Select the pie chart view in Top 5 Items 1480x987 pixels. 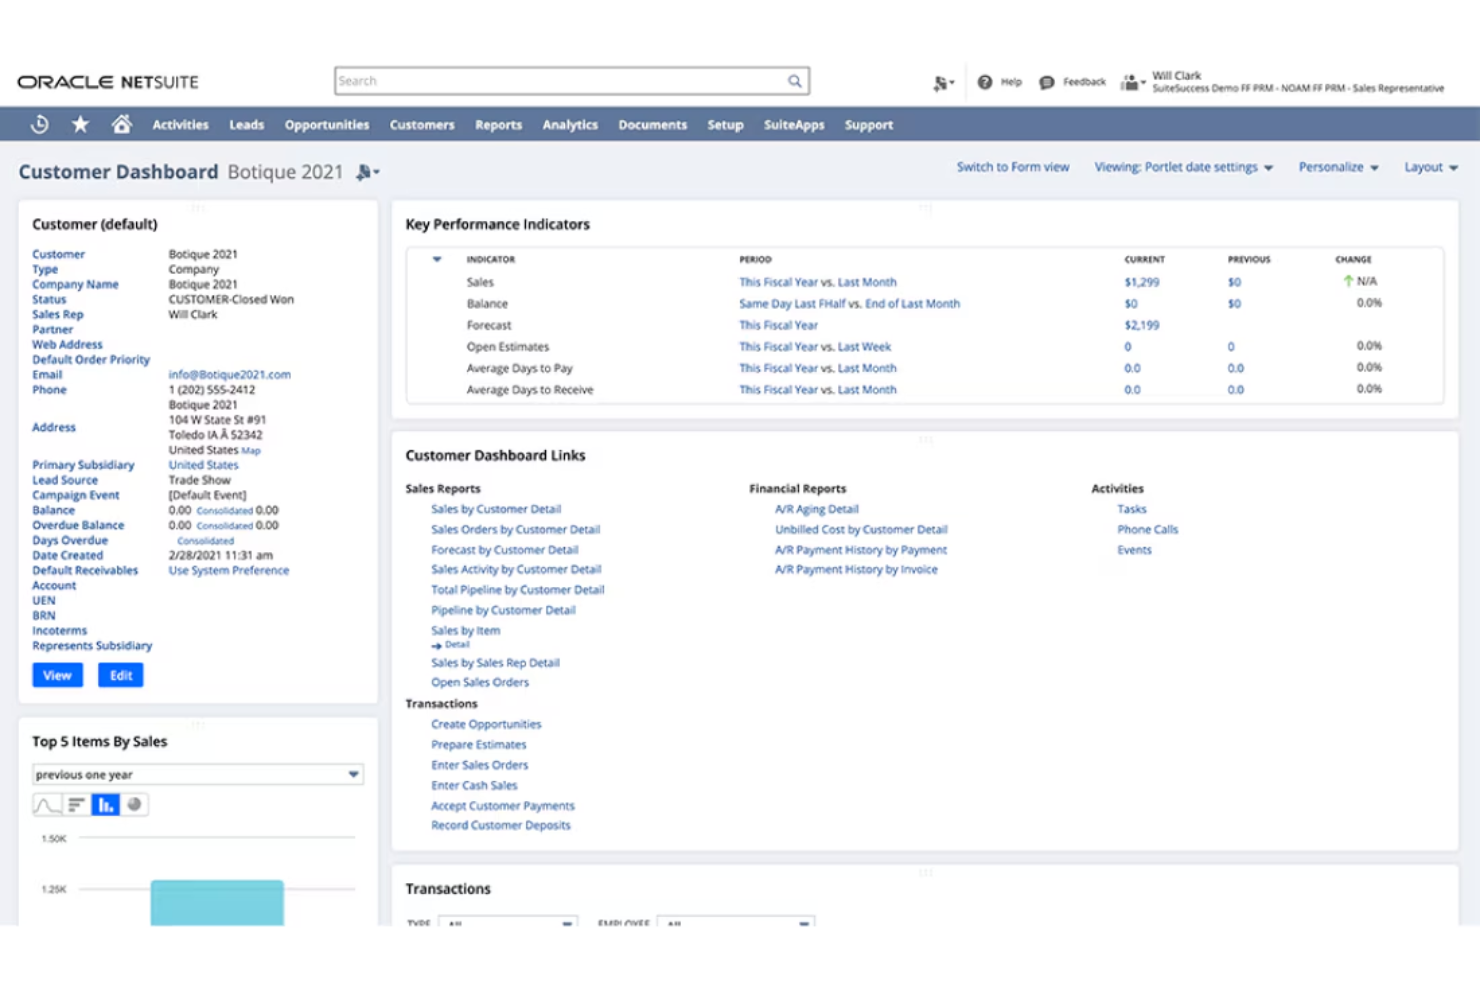pyautogui.click(x=136, y=804)
